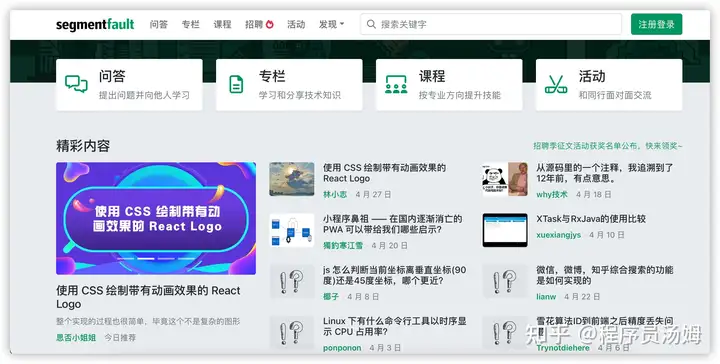
Task: Click the 问答 chat bubbles icon
Action: [x=76, y=84]
